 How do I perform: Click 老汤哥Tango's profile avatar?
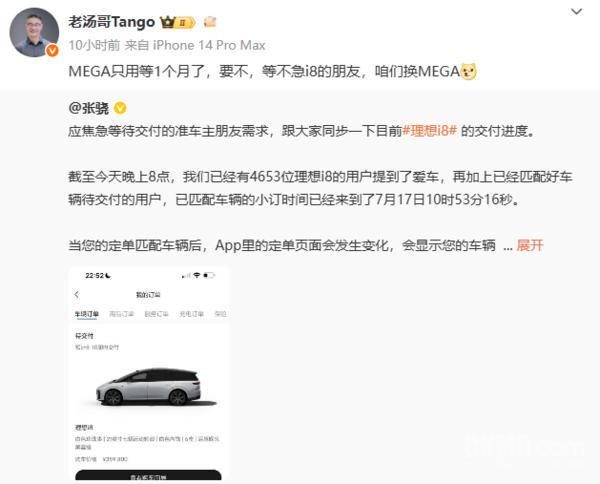pos(34,33)
